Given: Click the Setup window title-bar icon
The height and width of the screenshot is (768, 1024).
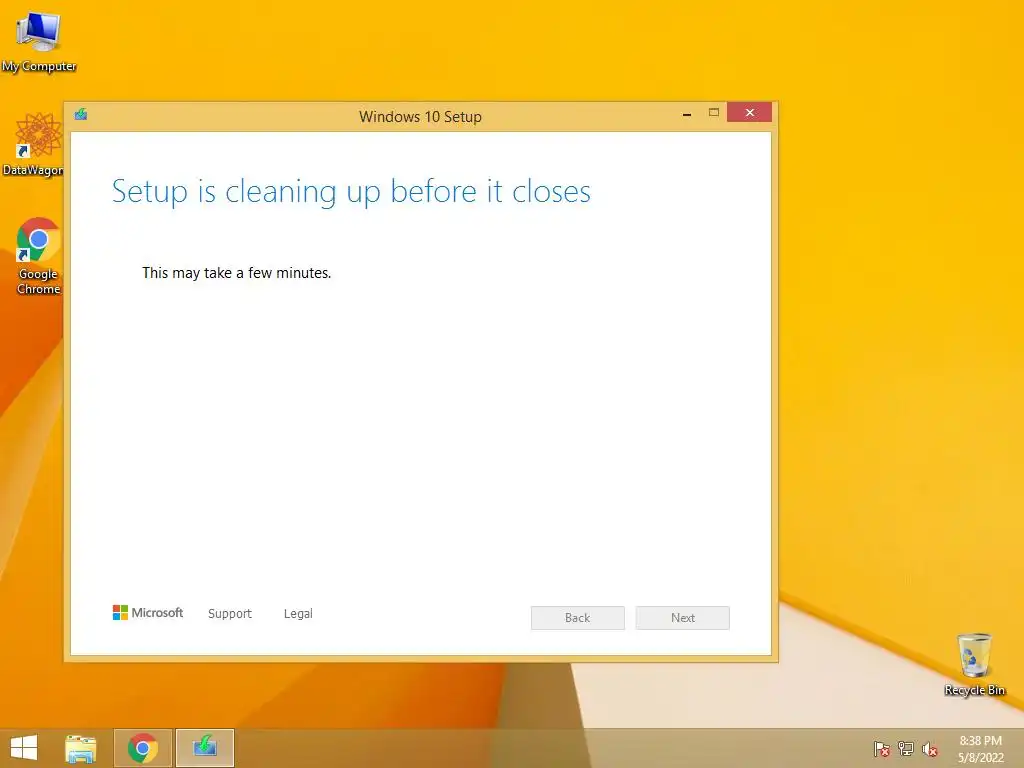Looking at the screenshot, I should [81, 115].
